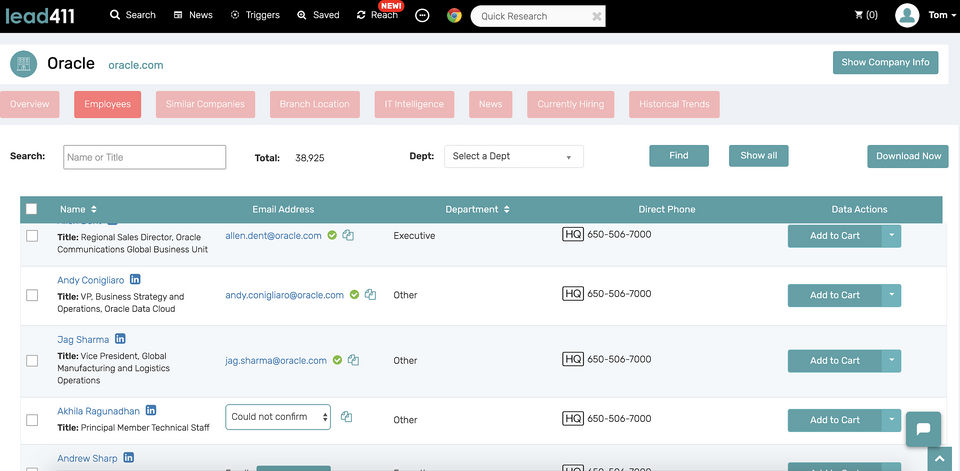Open Akhila Ragunadhan's LinkedIn profile icon

[151, 410]
